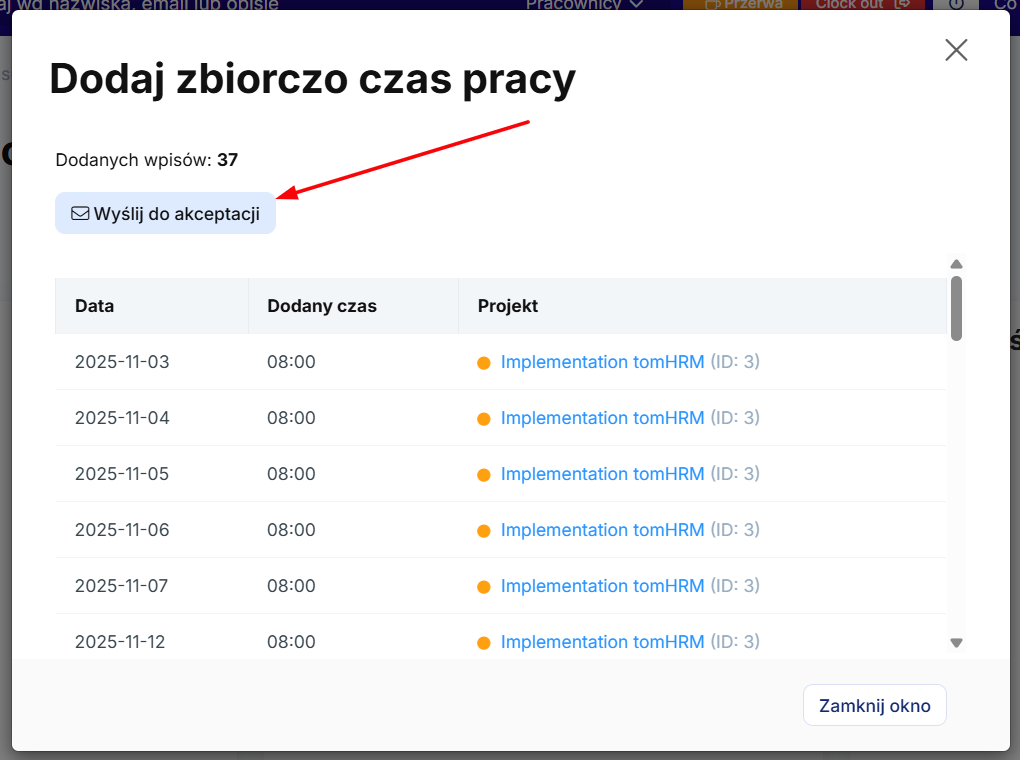This screenshot has width=1020, height=760.
Task: Click the scrollbar down arrow in the table
Action: (x=956, y=643)
